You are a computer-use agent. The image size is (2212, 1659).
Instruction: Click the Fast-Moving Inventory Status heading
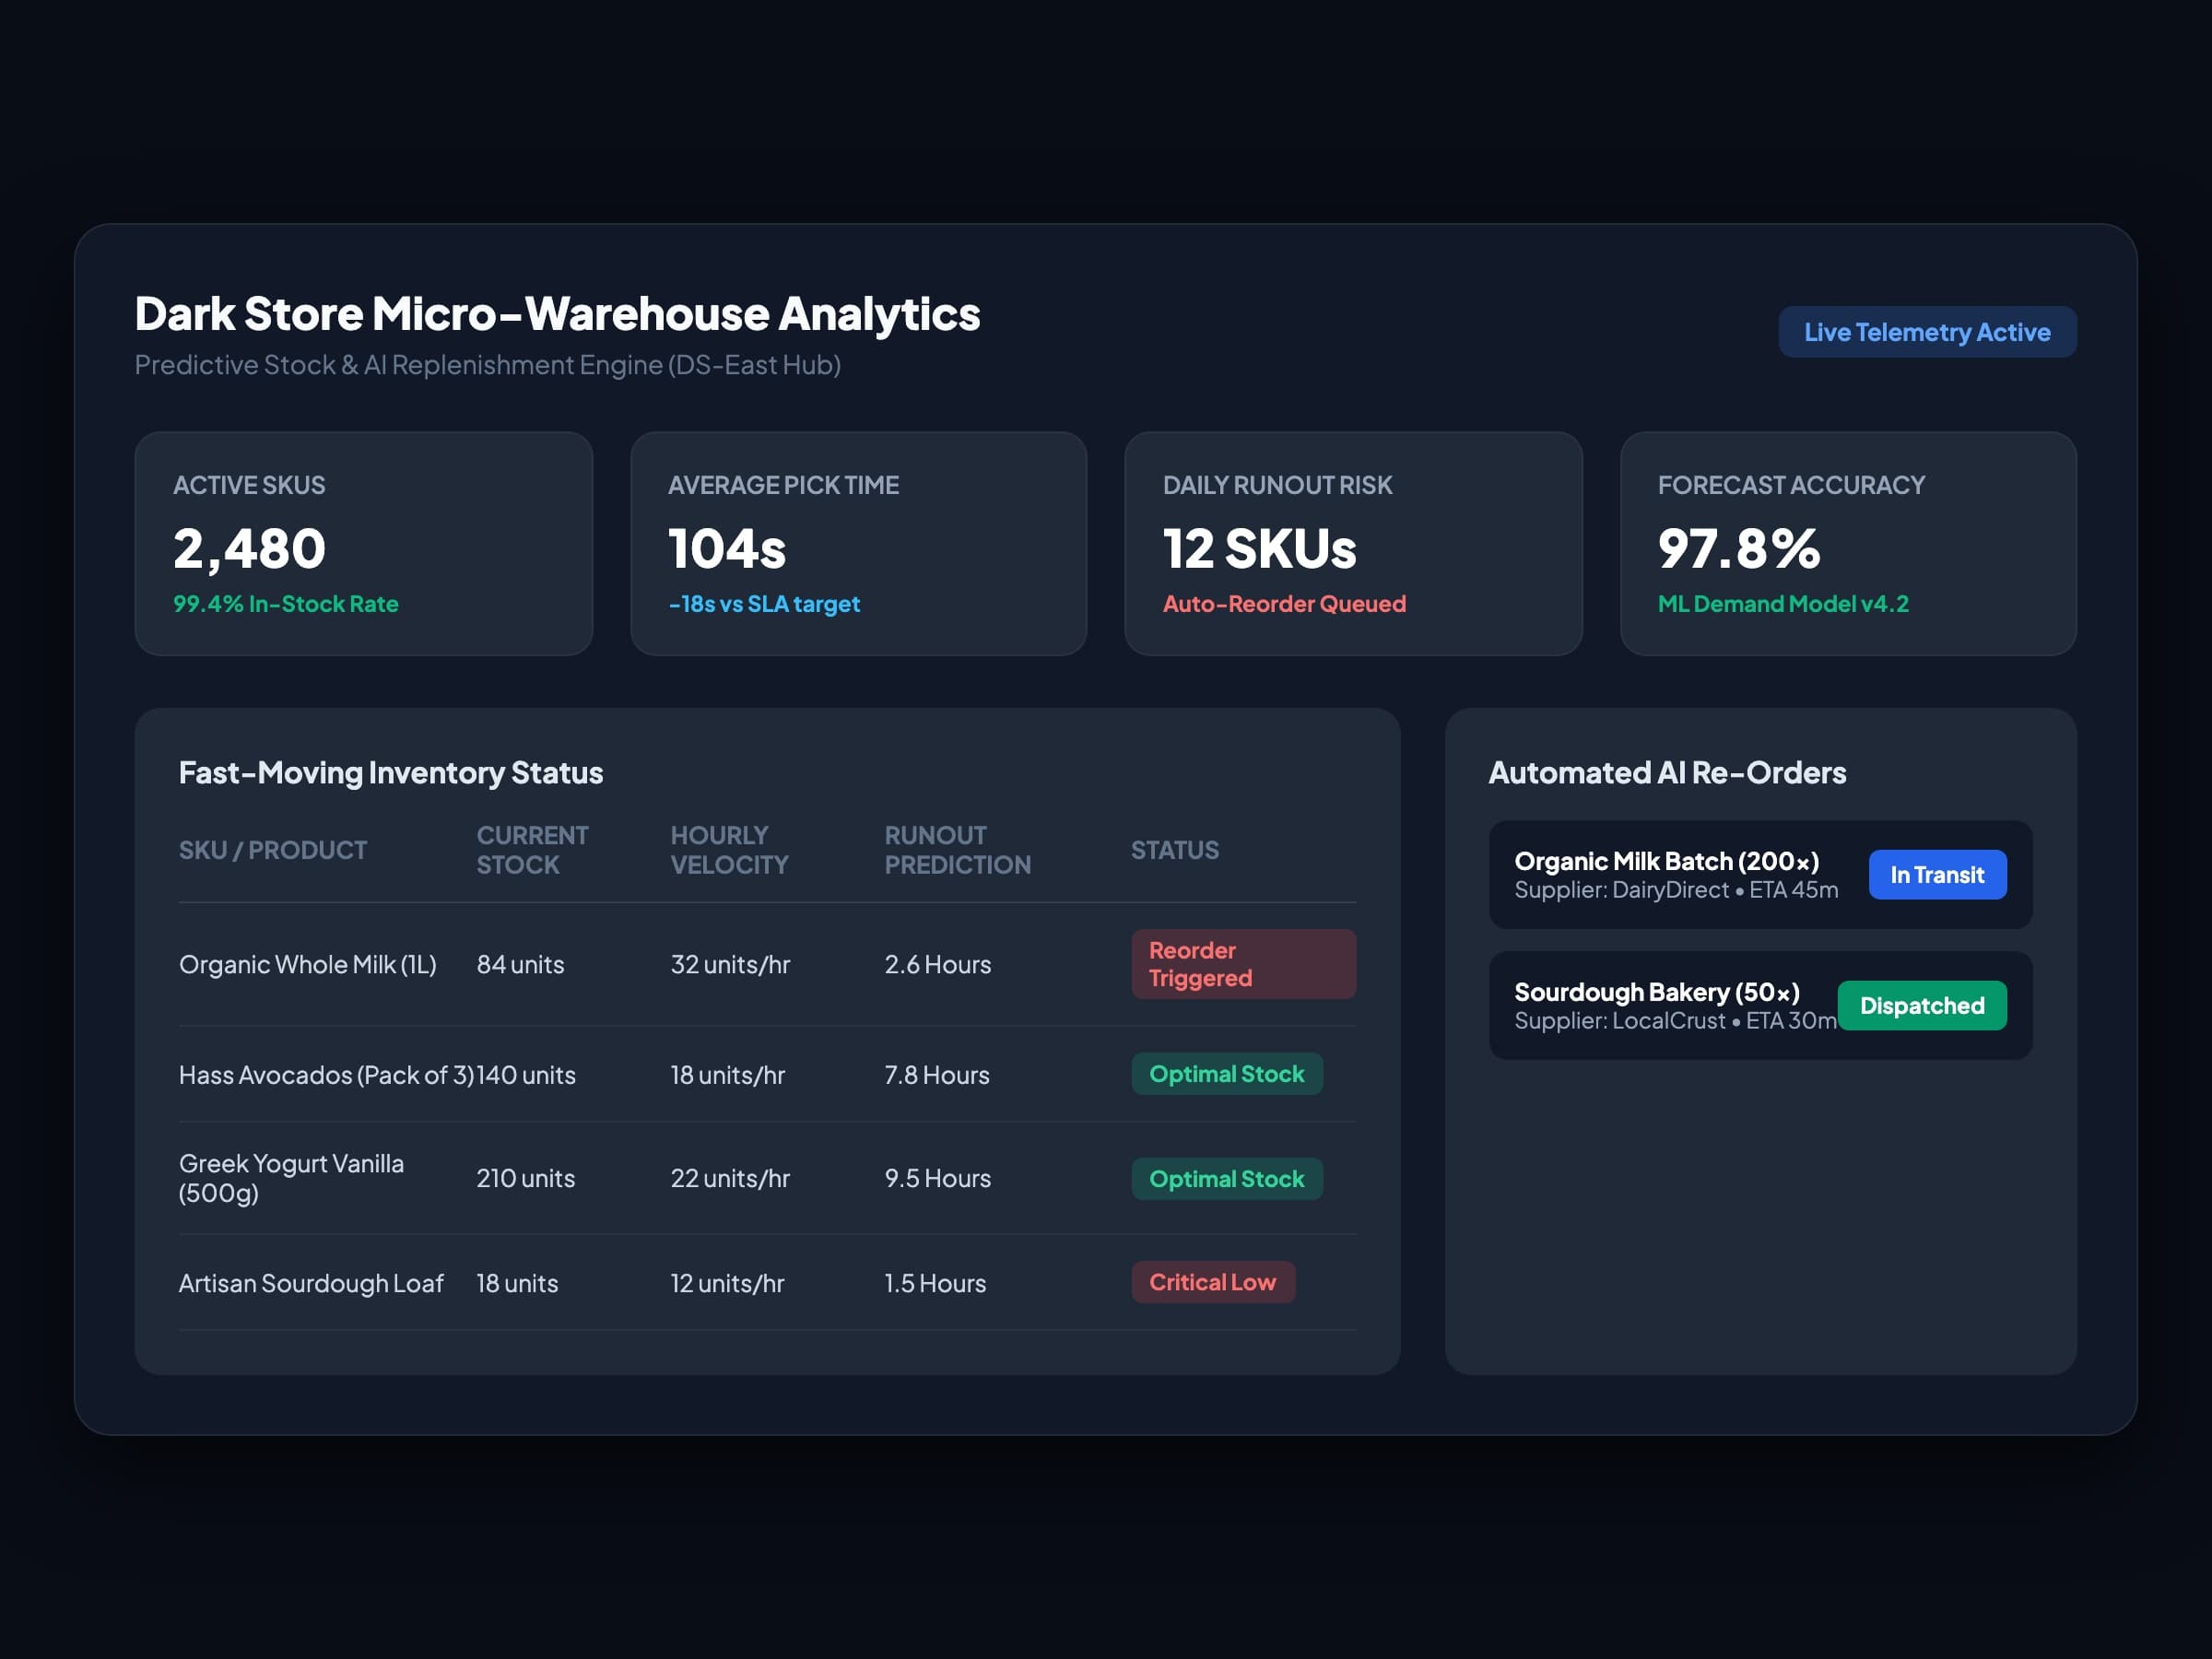391,772
